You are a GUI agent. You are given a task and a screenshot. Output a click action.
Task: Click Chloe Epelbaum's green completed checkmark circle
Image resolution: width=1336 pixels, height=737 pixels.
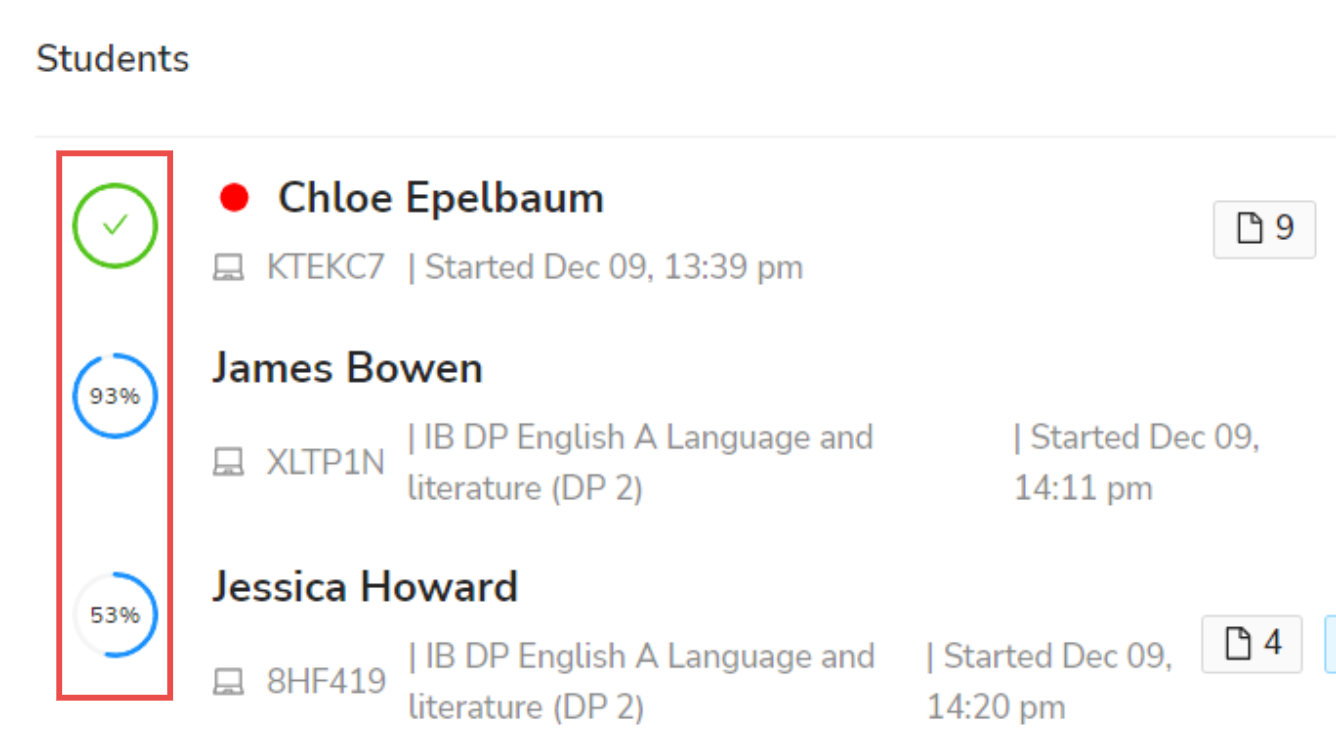pos(115,226)
